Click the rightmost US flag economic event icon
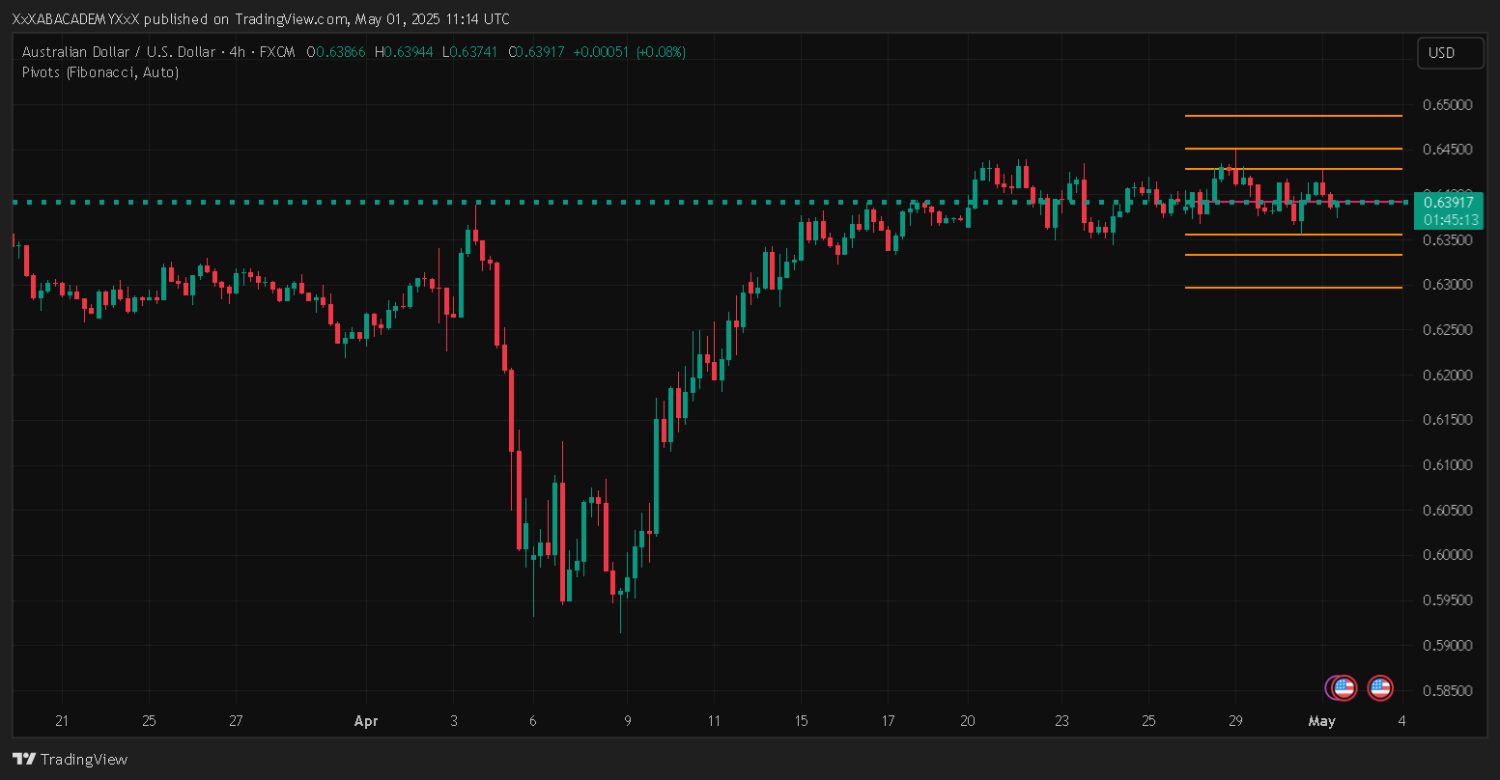Image resolution: width=1500 pixels, height=780 pixels. tap(1380, 687)
